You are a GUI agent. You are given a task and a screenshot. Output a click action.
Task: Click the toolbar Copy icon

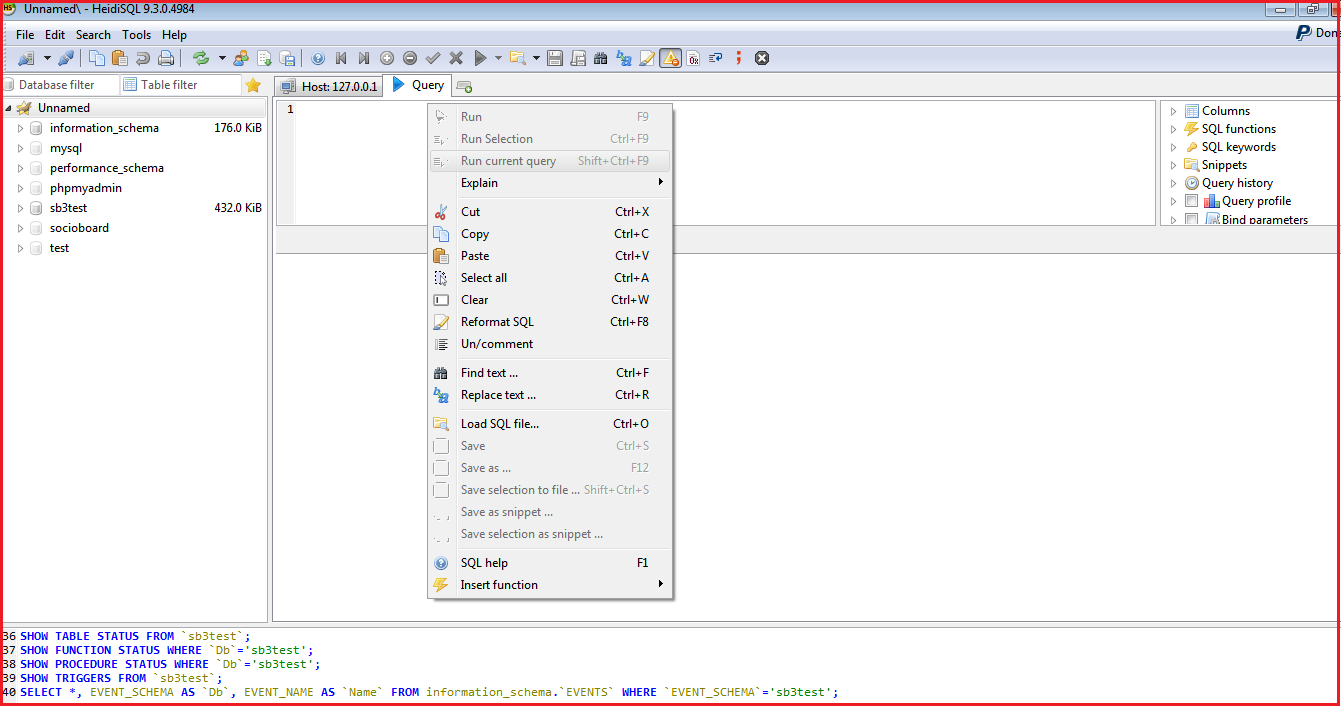coord(97,58)
